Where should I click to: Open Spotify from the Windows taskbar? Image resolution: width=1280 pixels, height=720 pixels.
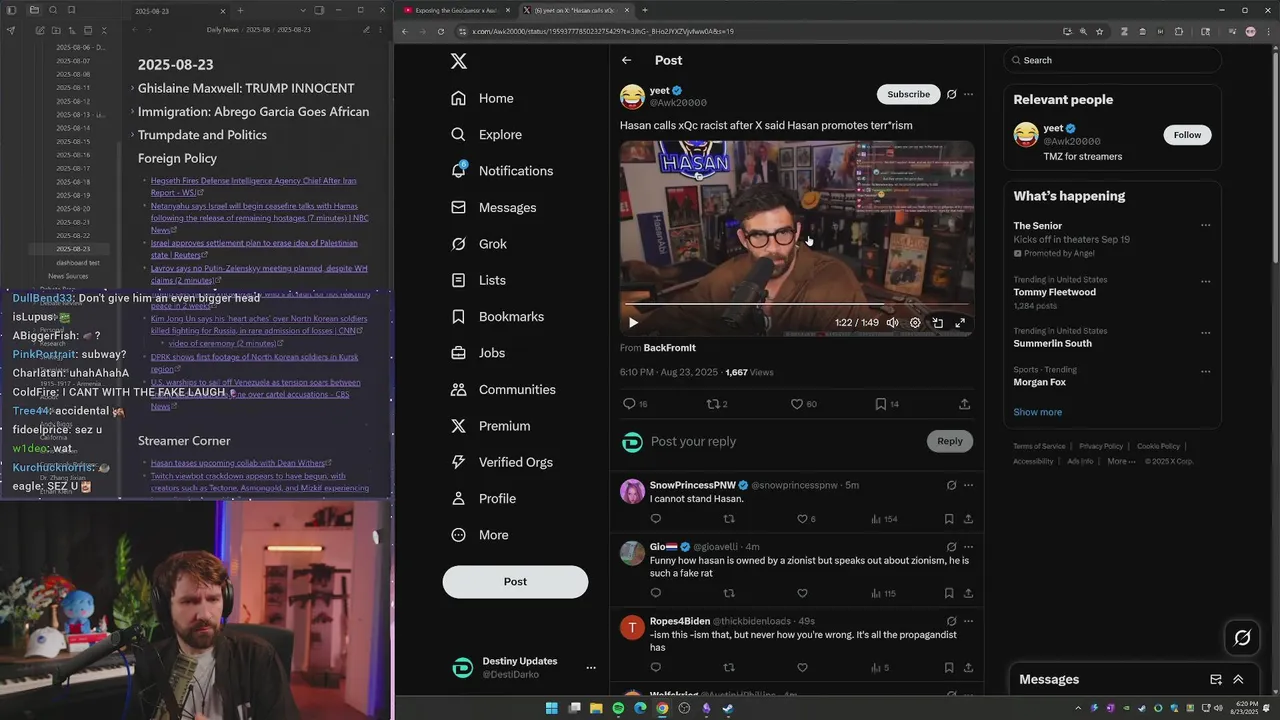(x=618, y=708)
